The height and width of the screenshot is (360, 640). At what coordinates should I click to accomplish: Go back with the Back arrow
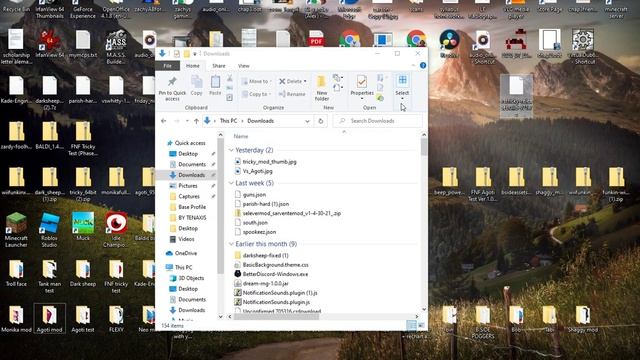(164, 121)
